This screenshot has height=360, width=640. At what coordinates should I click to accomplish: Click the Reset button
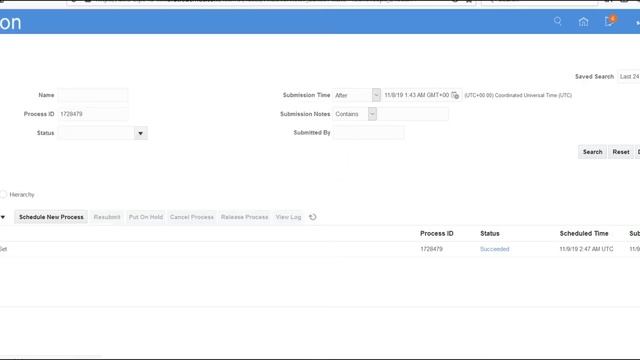click(621, 152)
